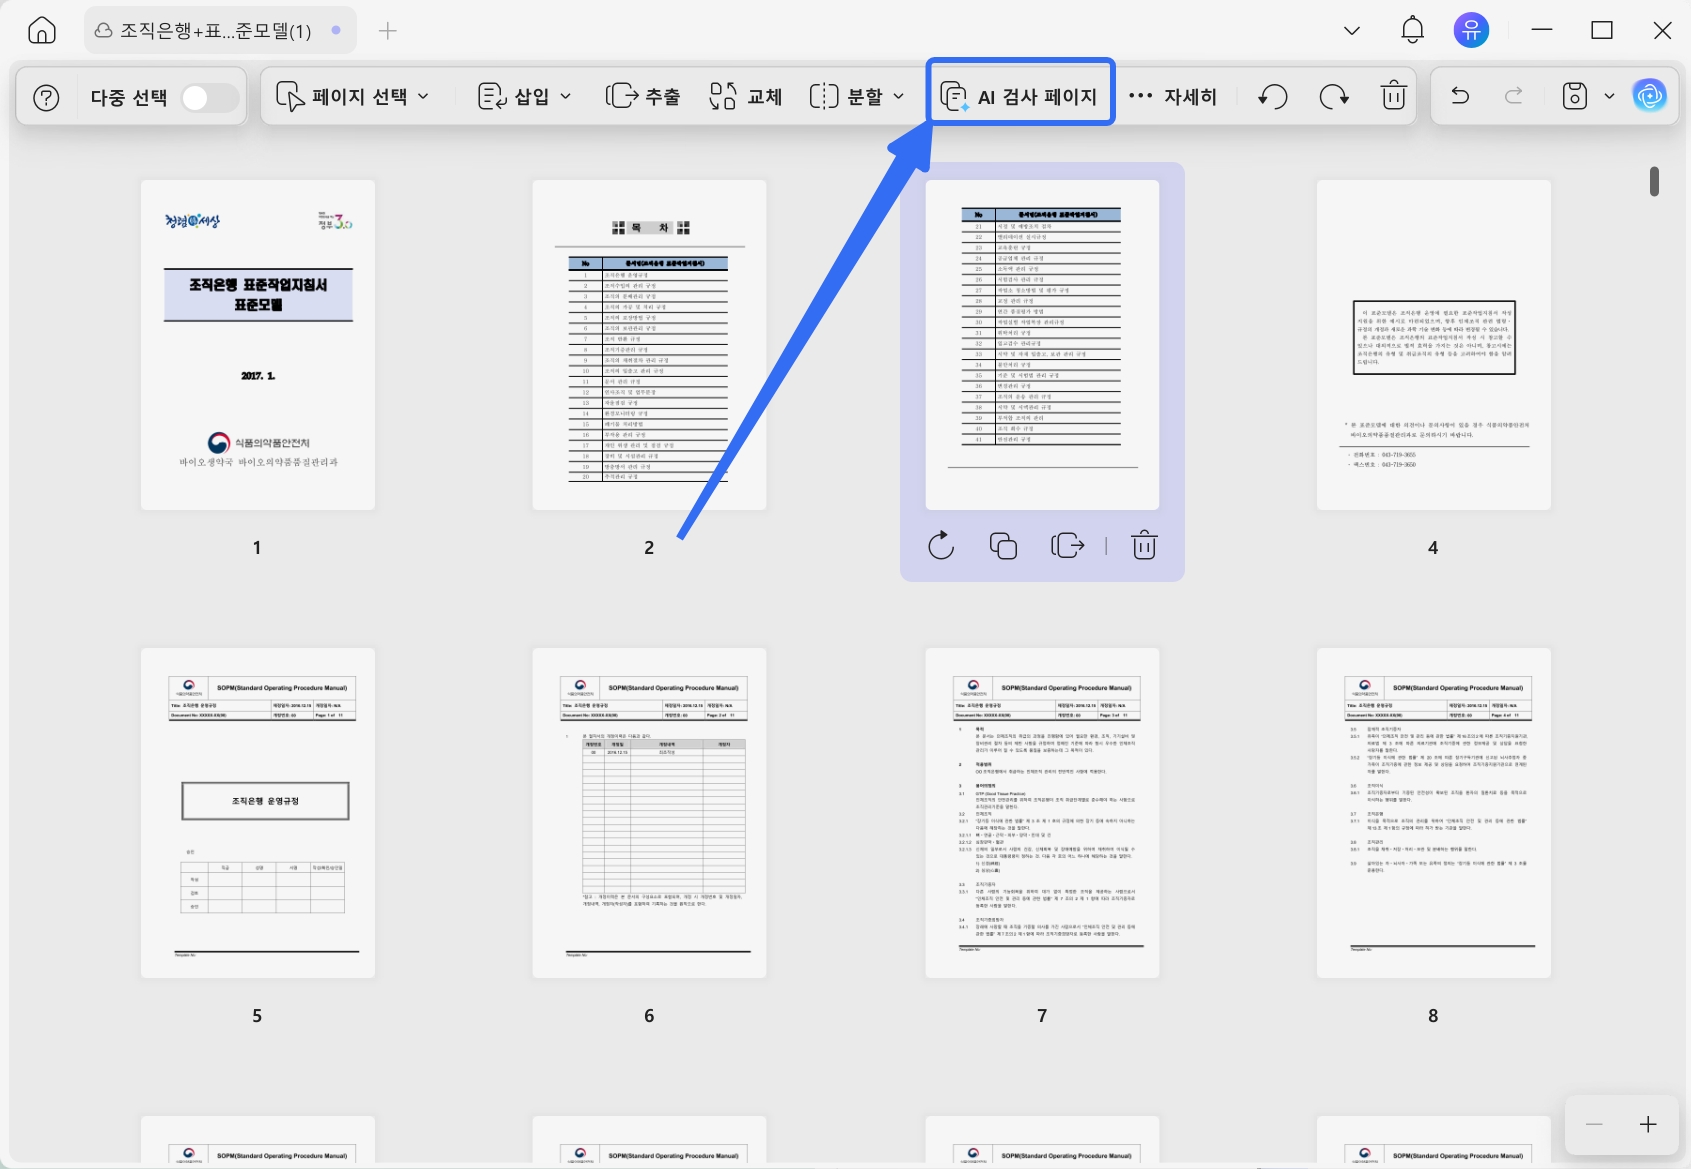Zoom out thumbnails with minus button

point(1594,1125)
